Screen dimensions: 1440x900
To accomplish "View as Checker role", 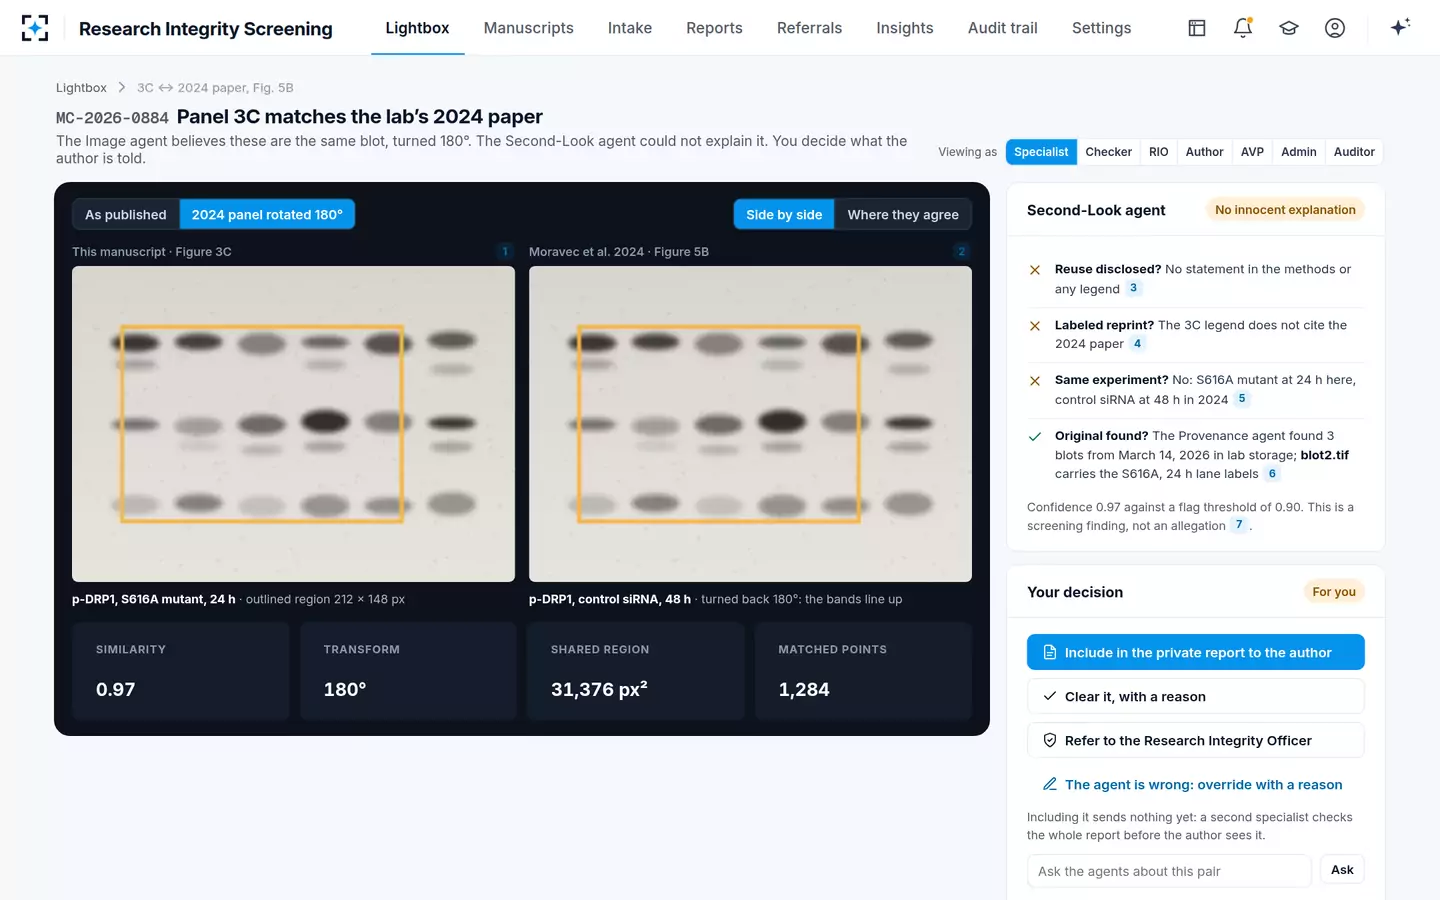I will 1109,152.
